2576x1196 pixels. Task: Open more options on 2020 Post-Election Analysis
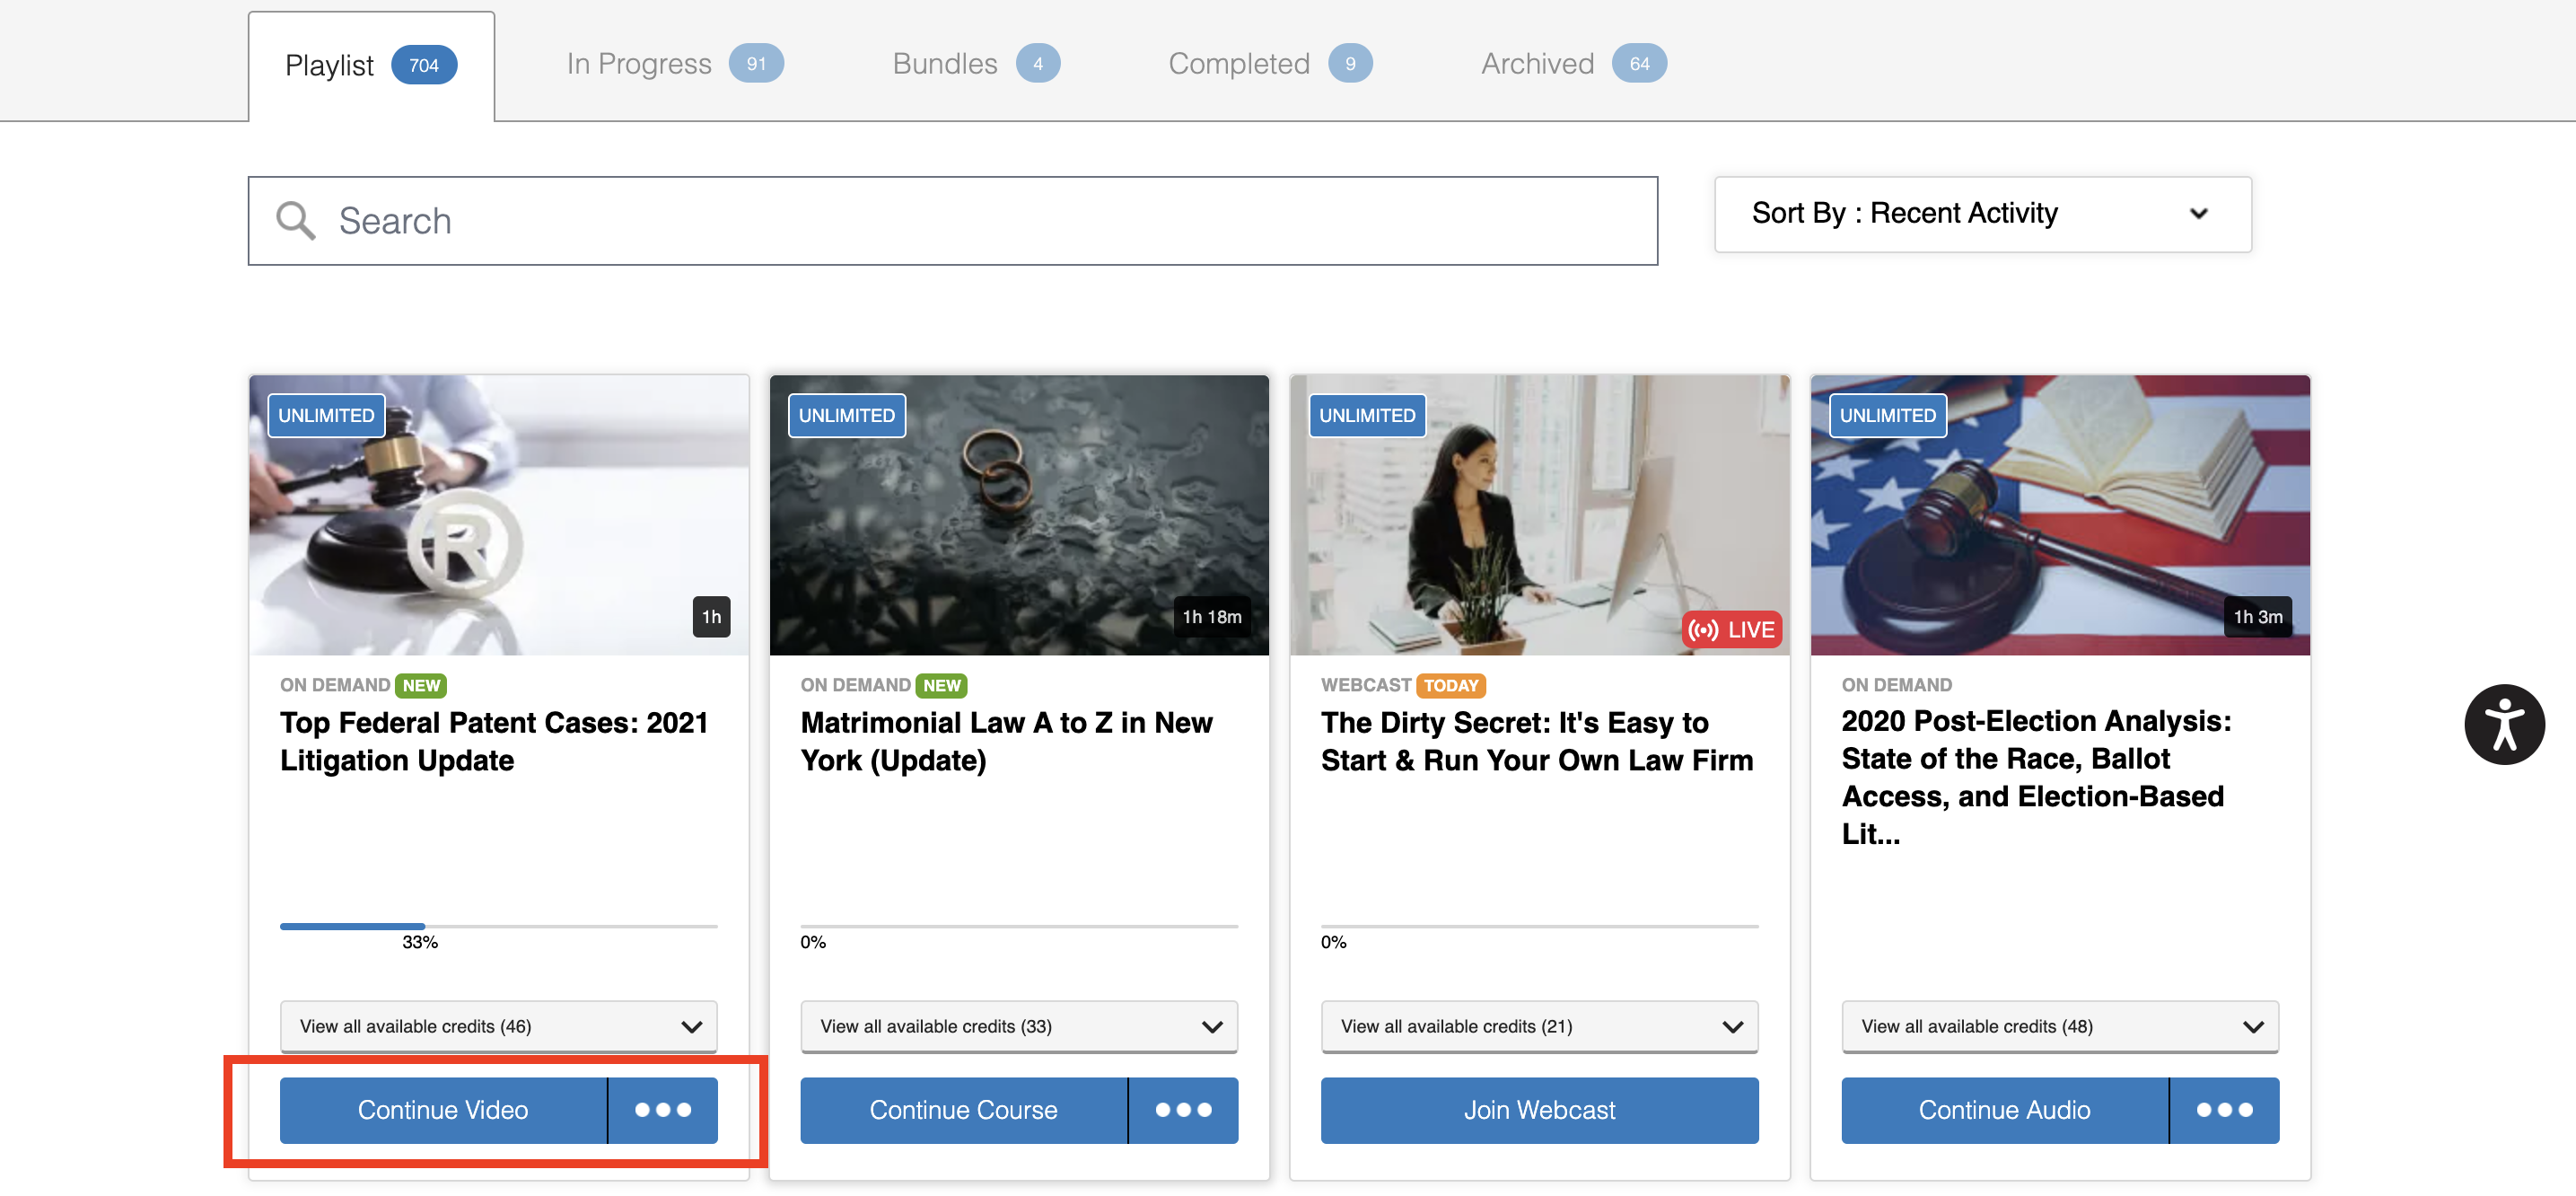pos(2224,1110)
